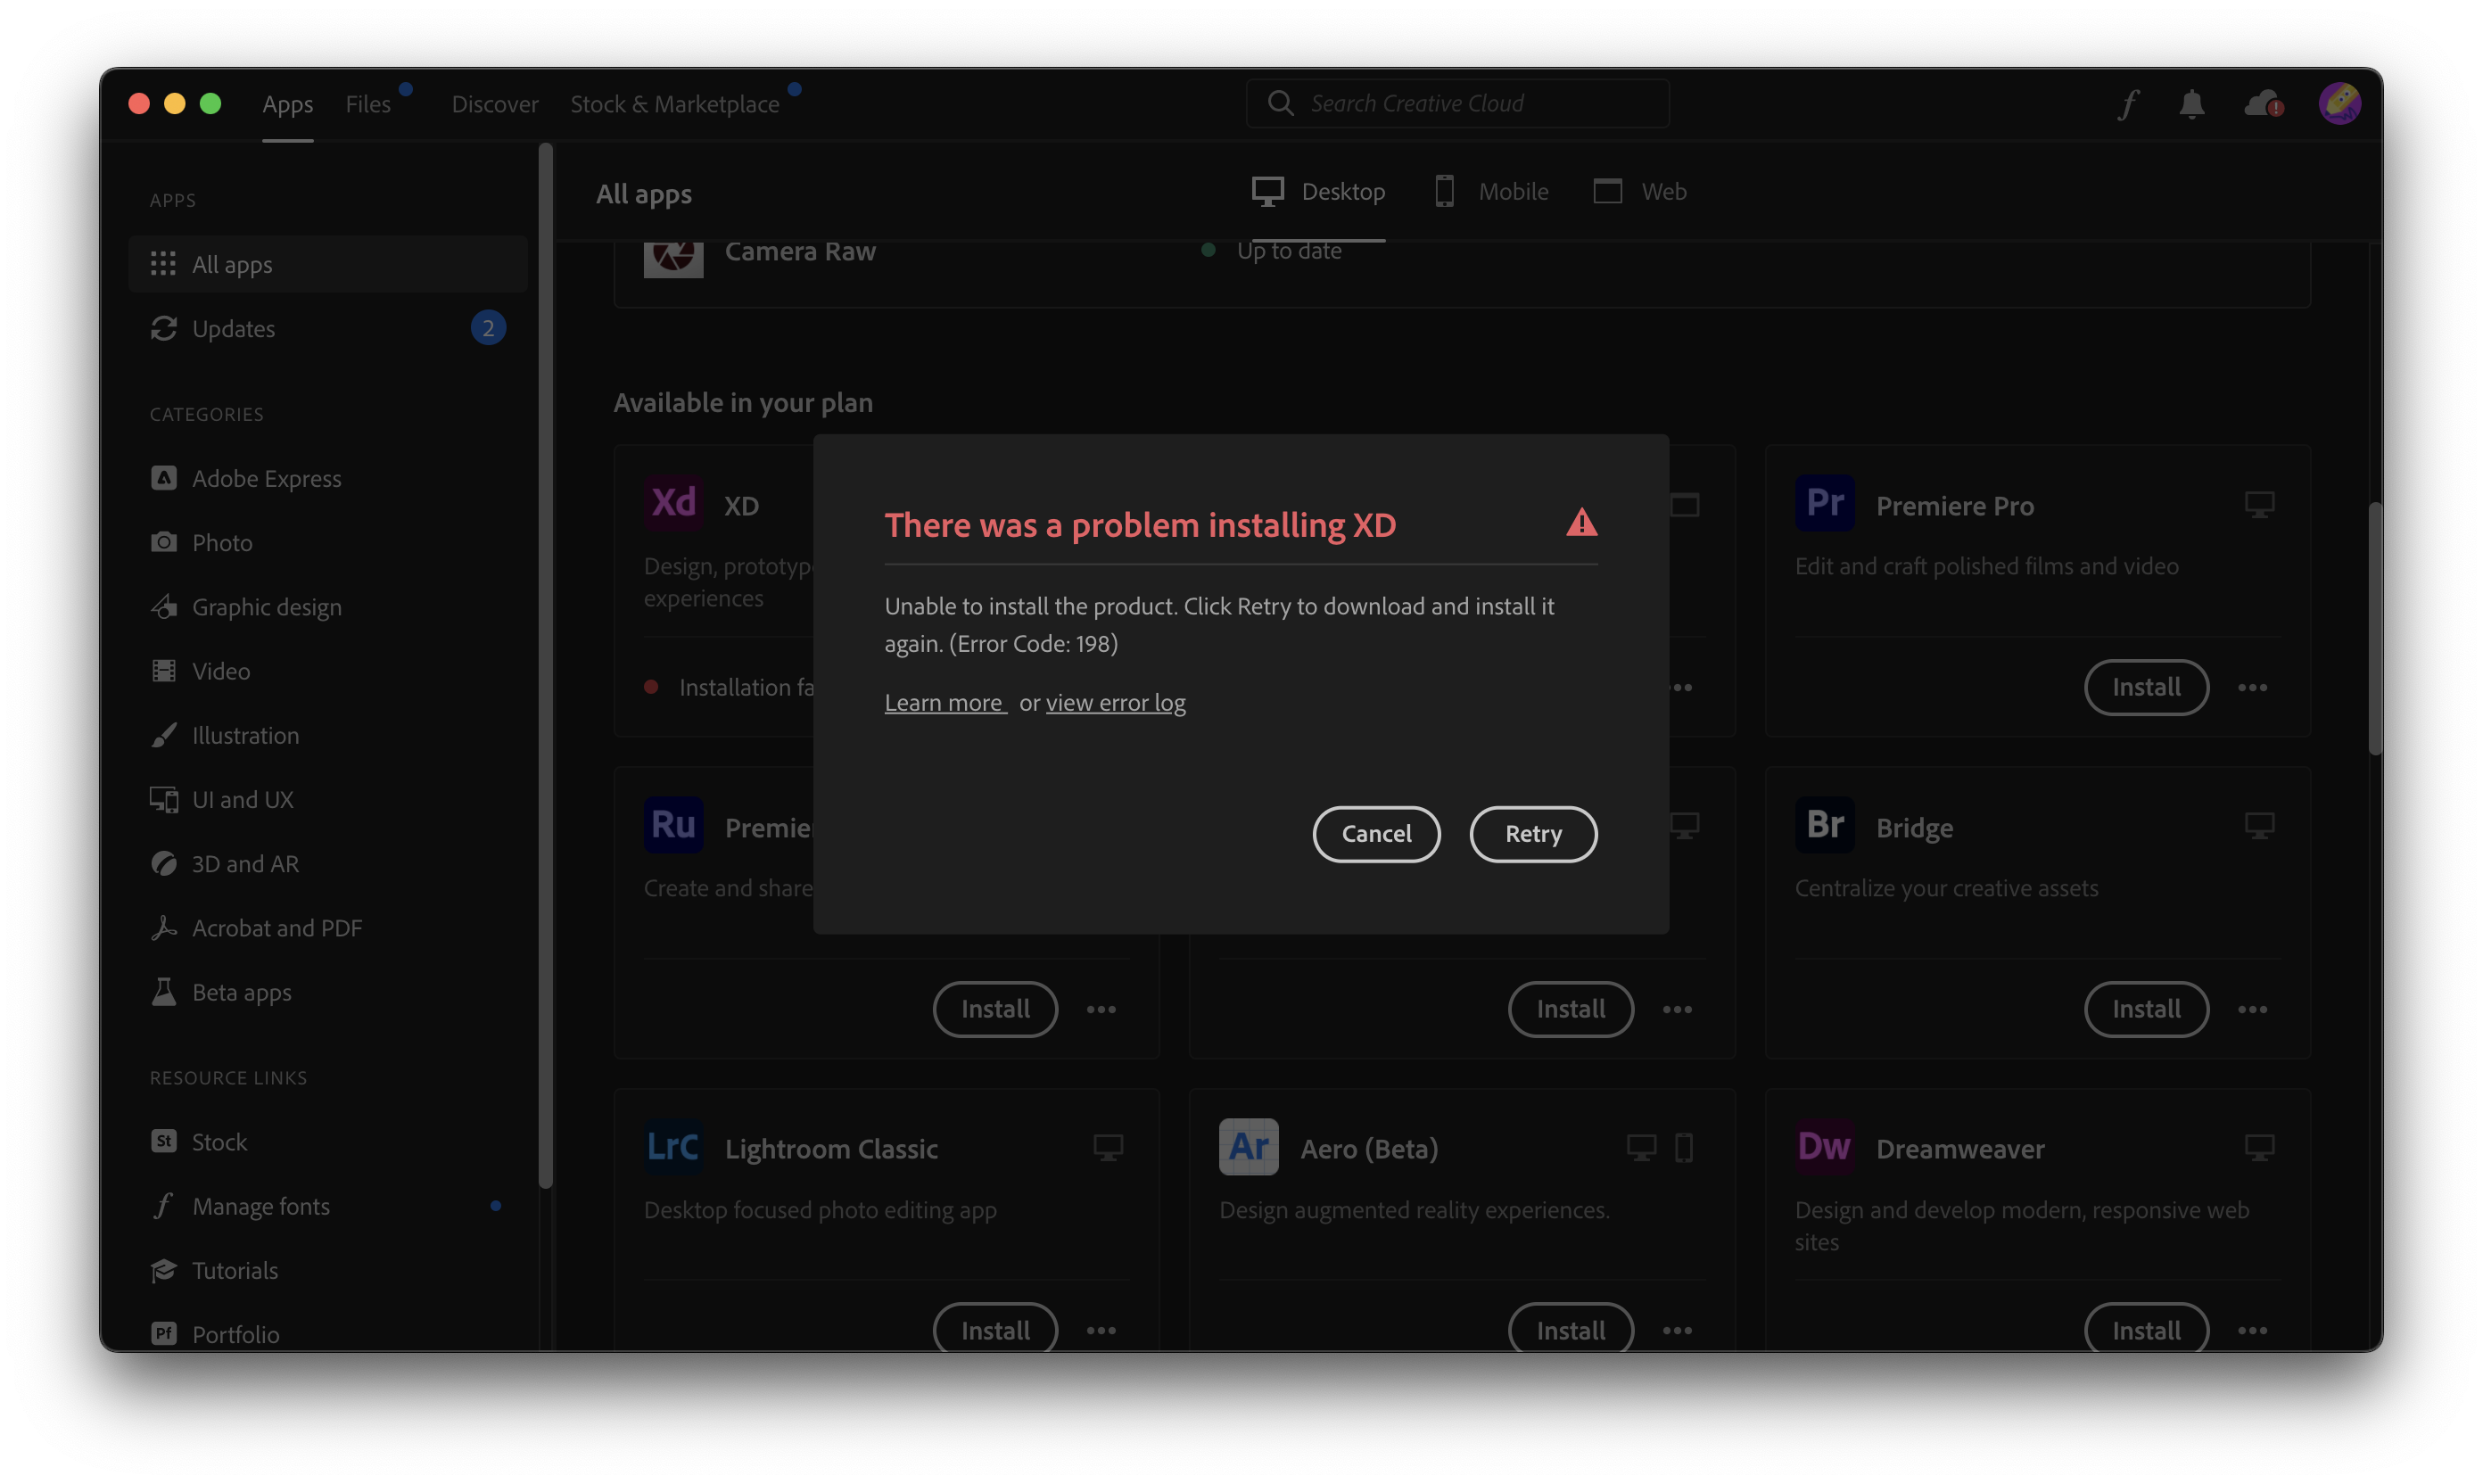Open the Tutorials resource link
The height and width of the screenshot is (1484, 2483).
(x=328, y=1270)
